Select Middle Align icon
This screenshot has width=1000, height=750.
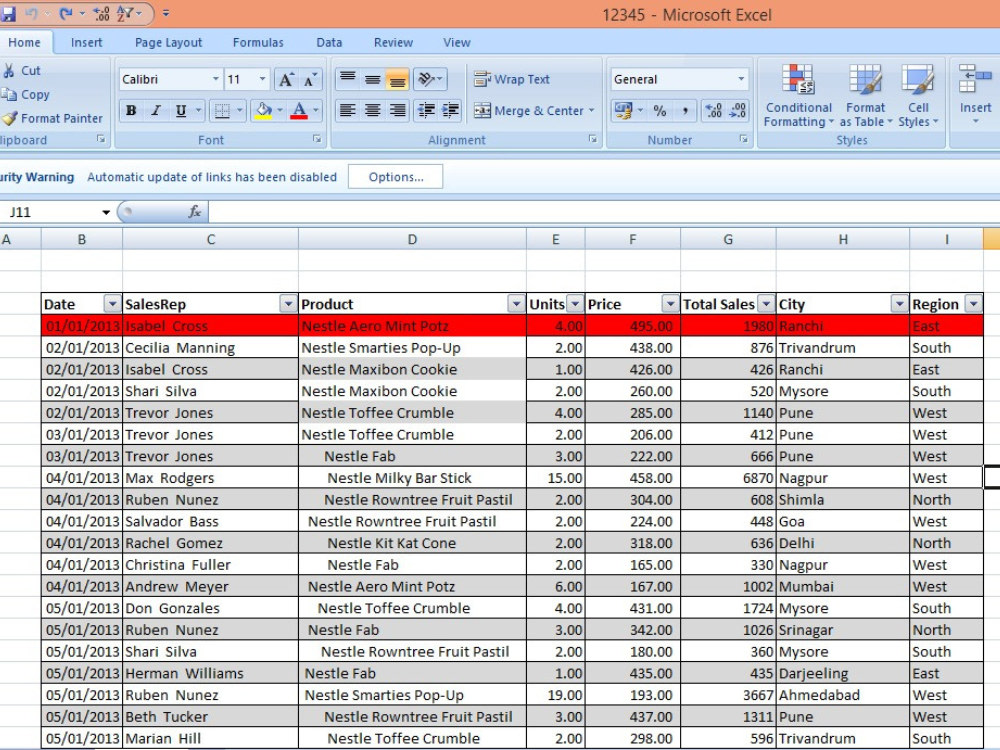372,79
